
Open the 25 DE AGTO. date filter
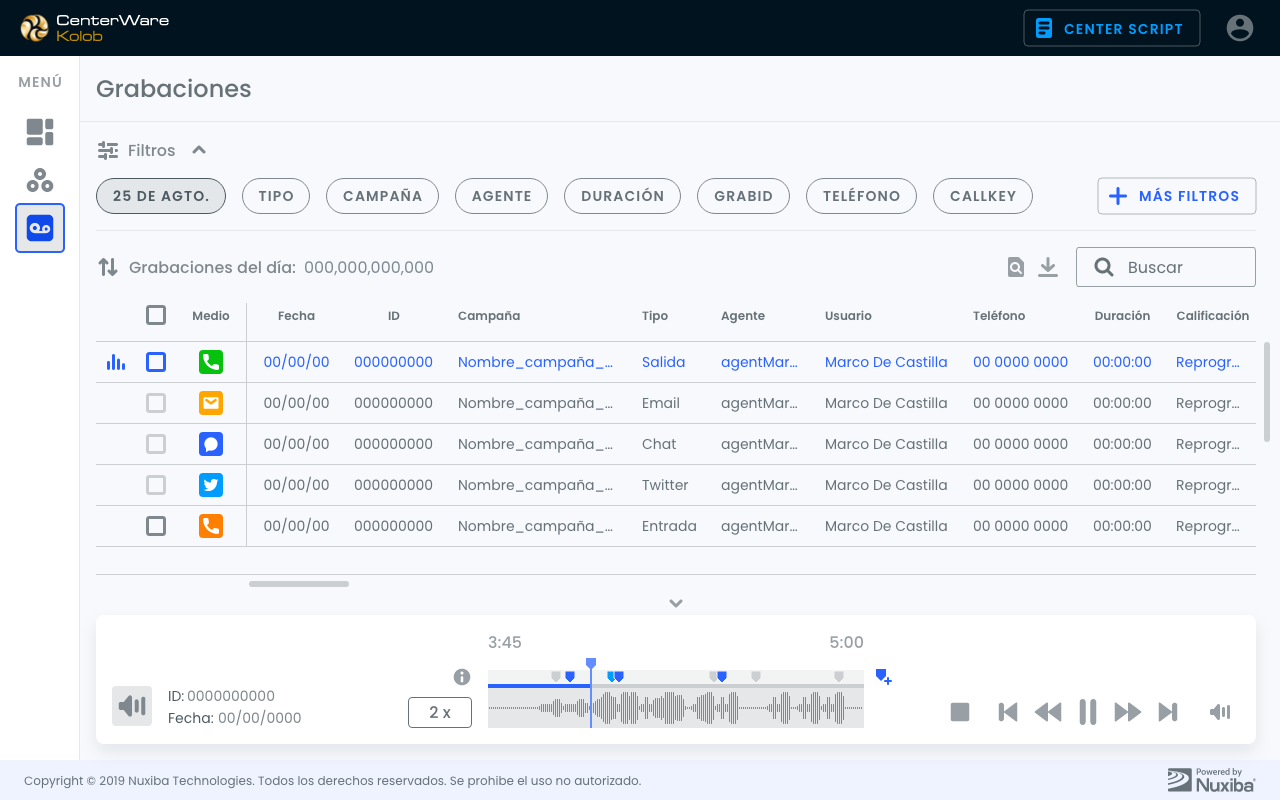click(x=161, y=196)
